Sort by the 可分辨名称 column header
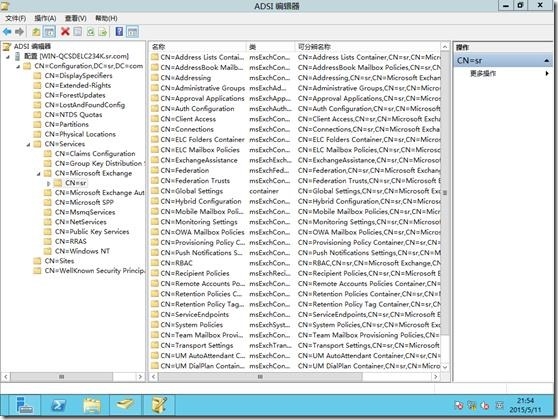558x420 pixels. 368,47
